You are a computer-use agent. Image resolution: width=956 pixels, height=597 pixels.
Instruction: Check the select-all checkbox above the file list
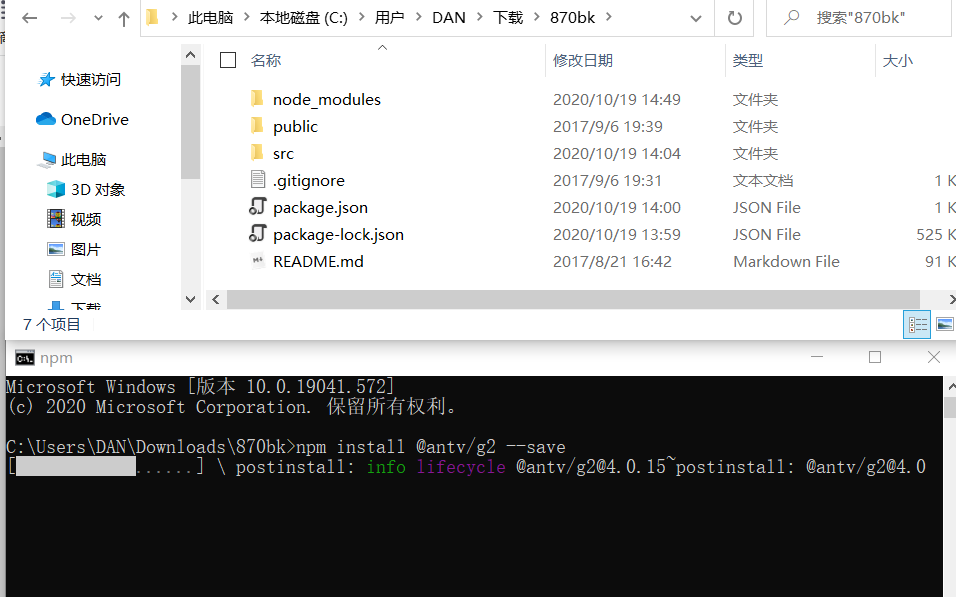point(228,60)
